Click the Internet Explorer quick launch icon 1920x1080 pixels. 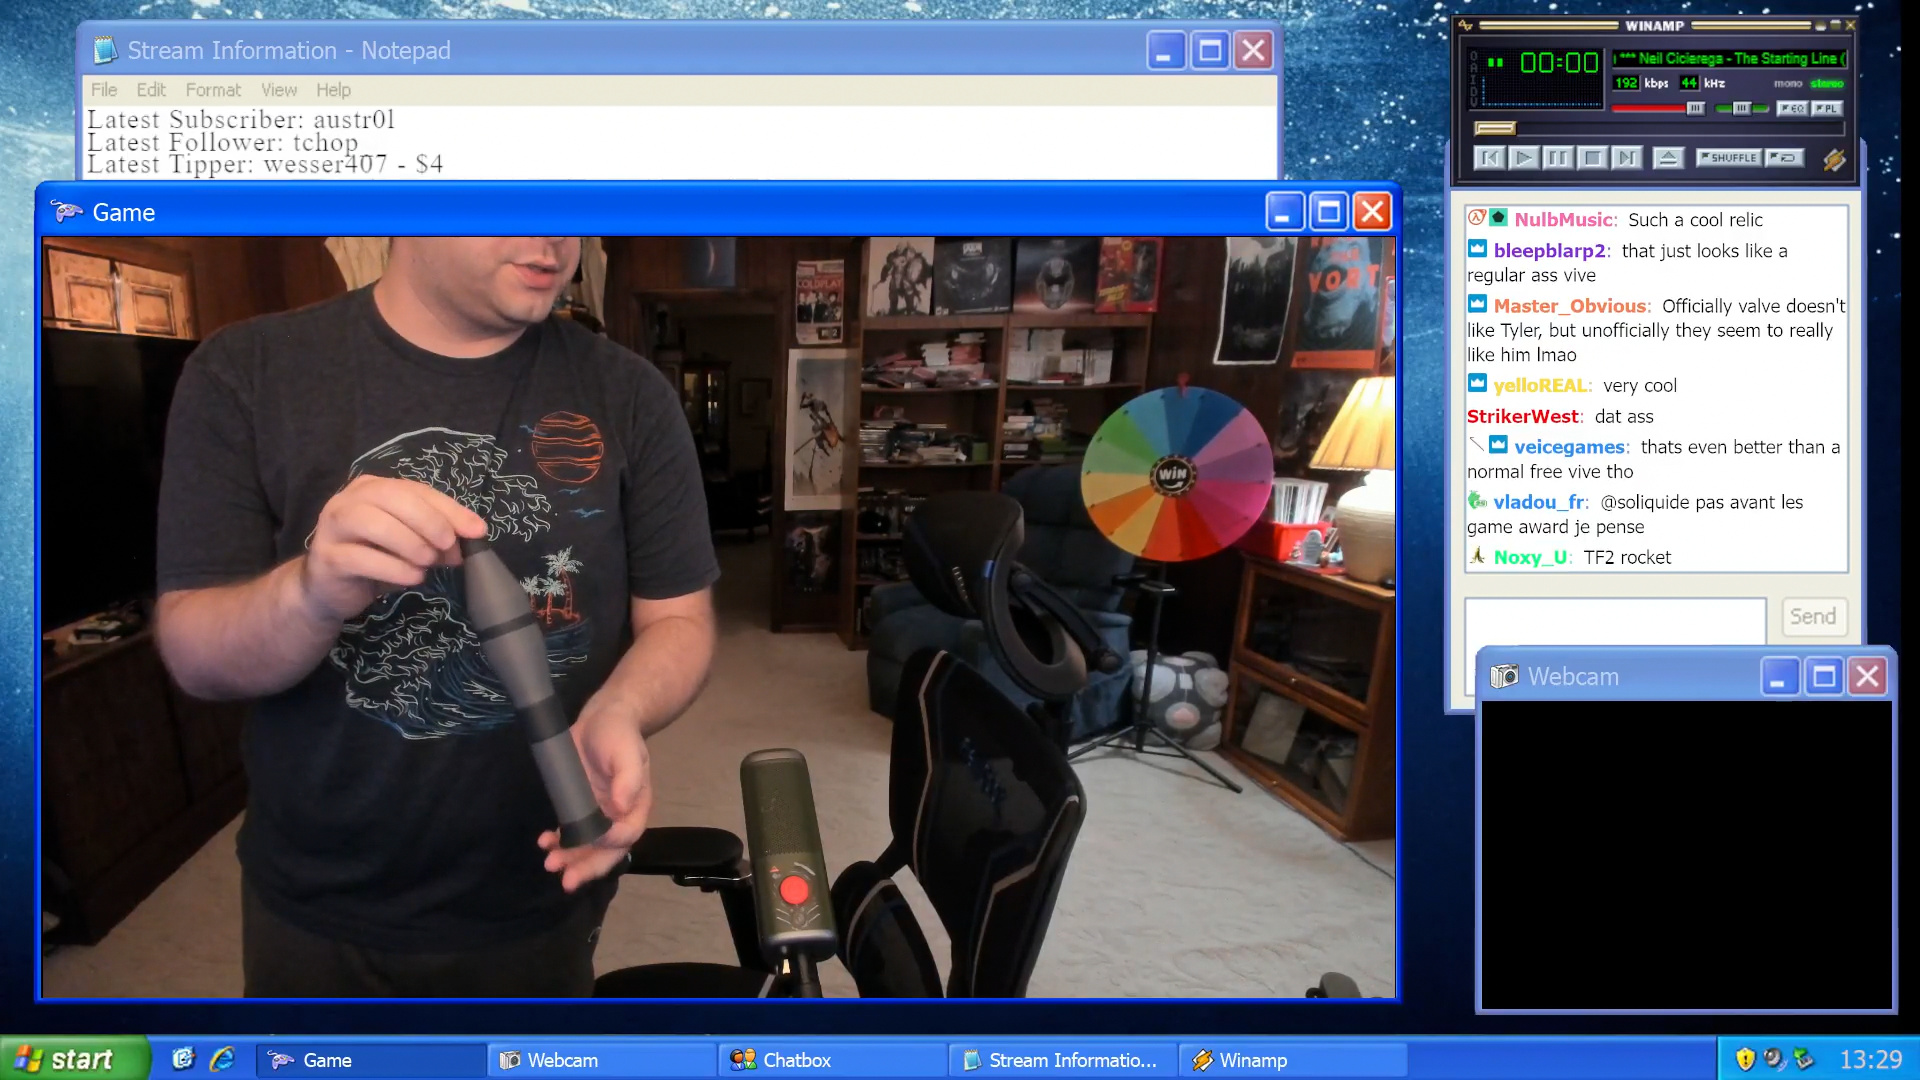pyautogui.click(x=222, y=1059)
